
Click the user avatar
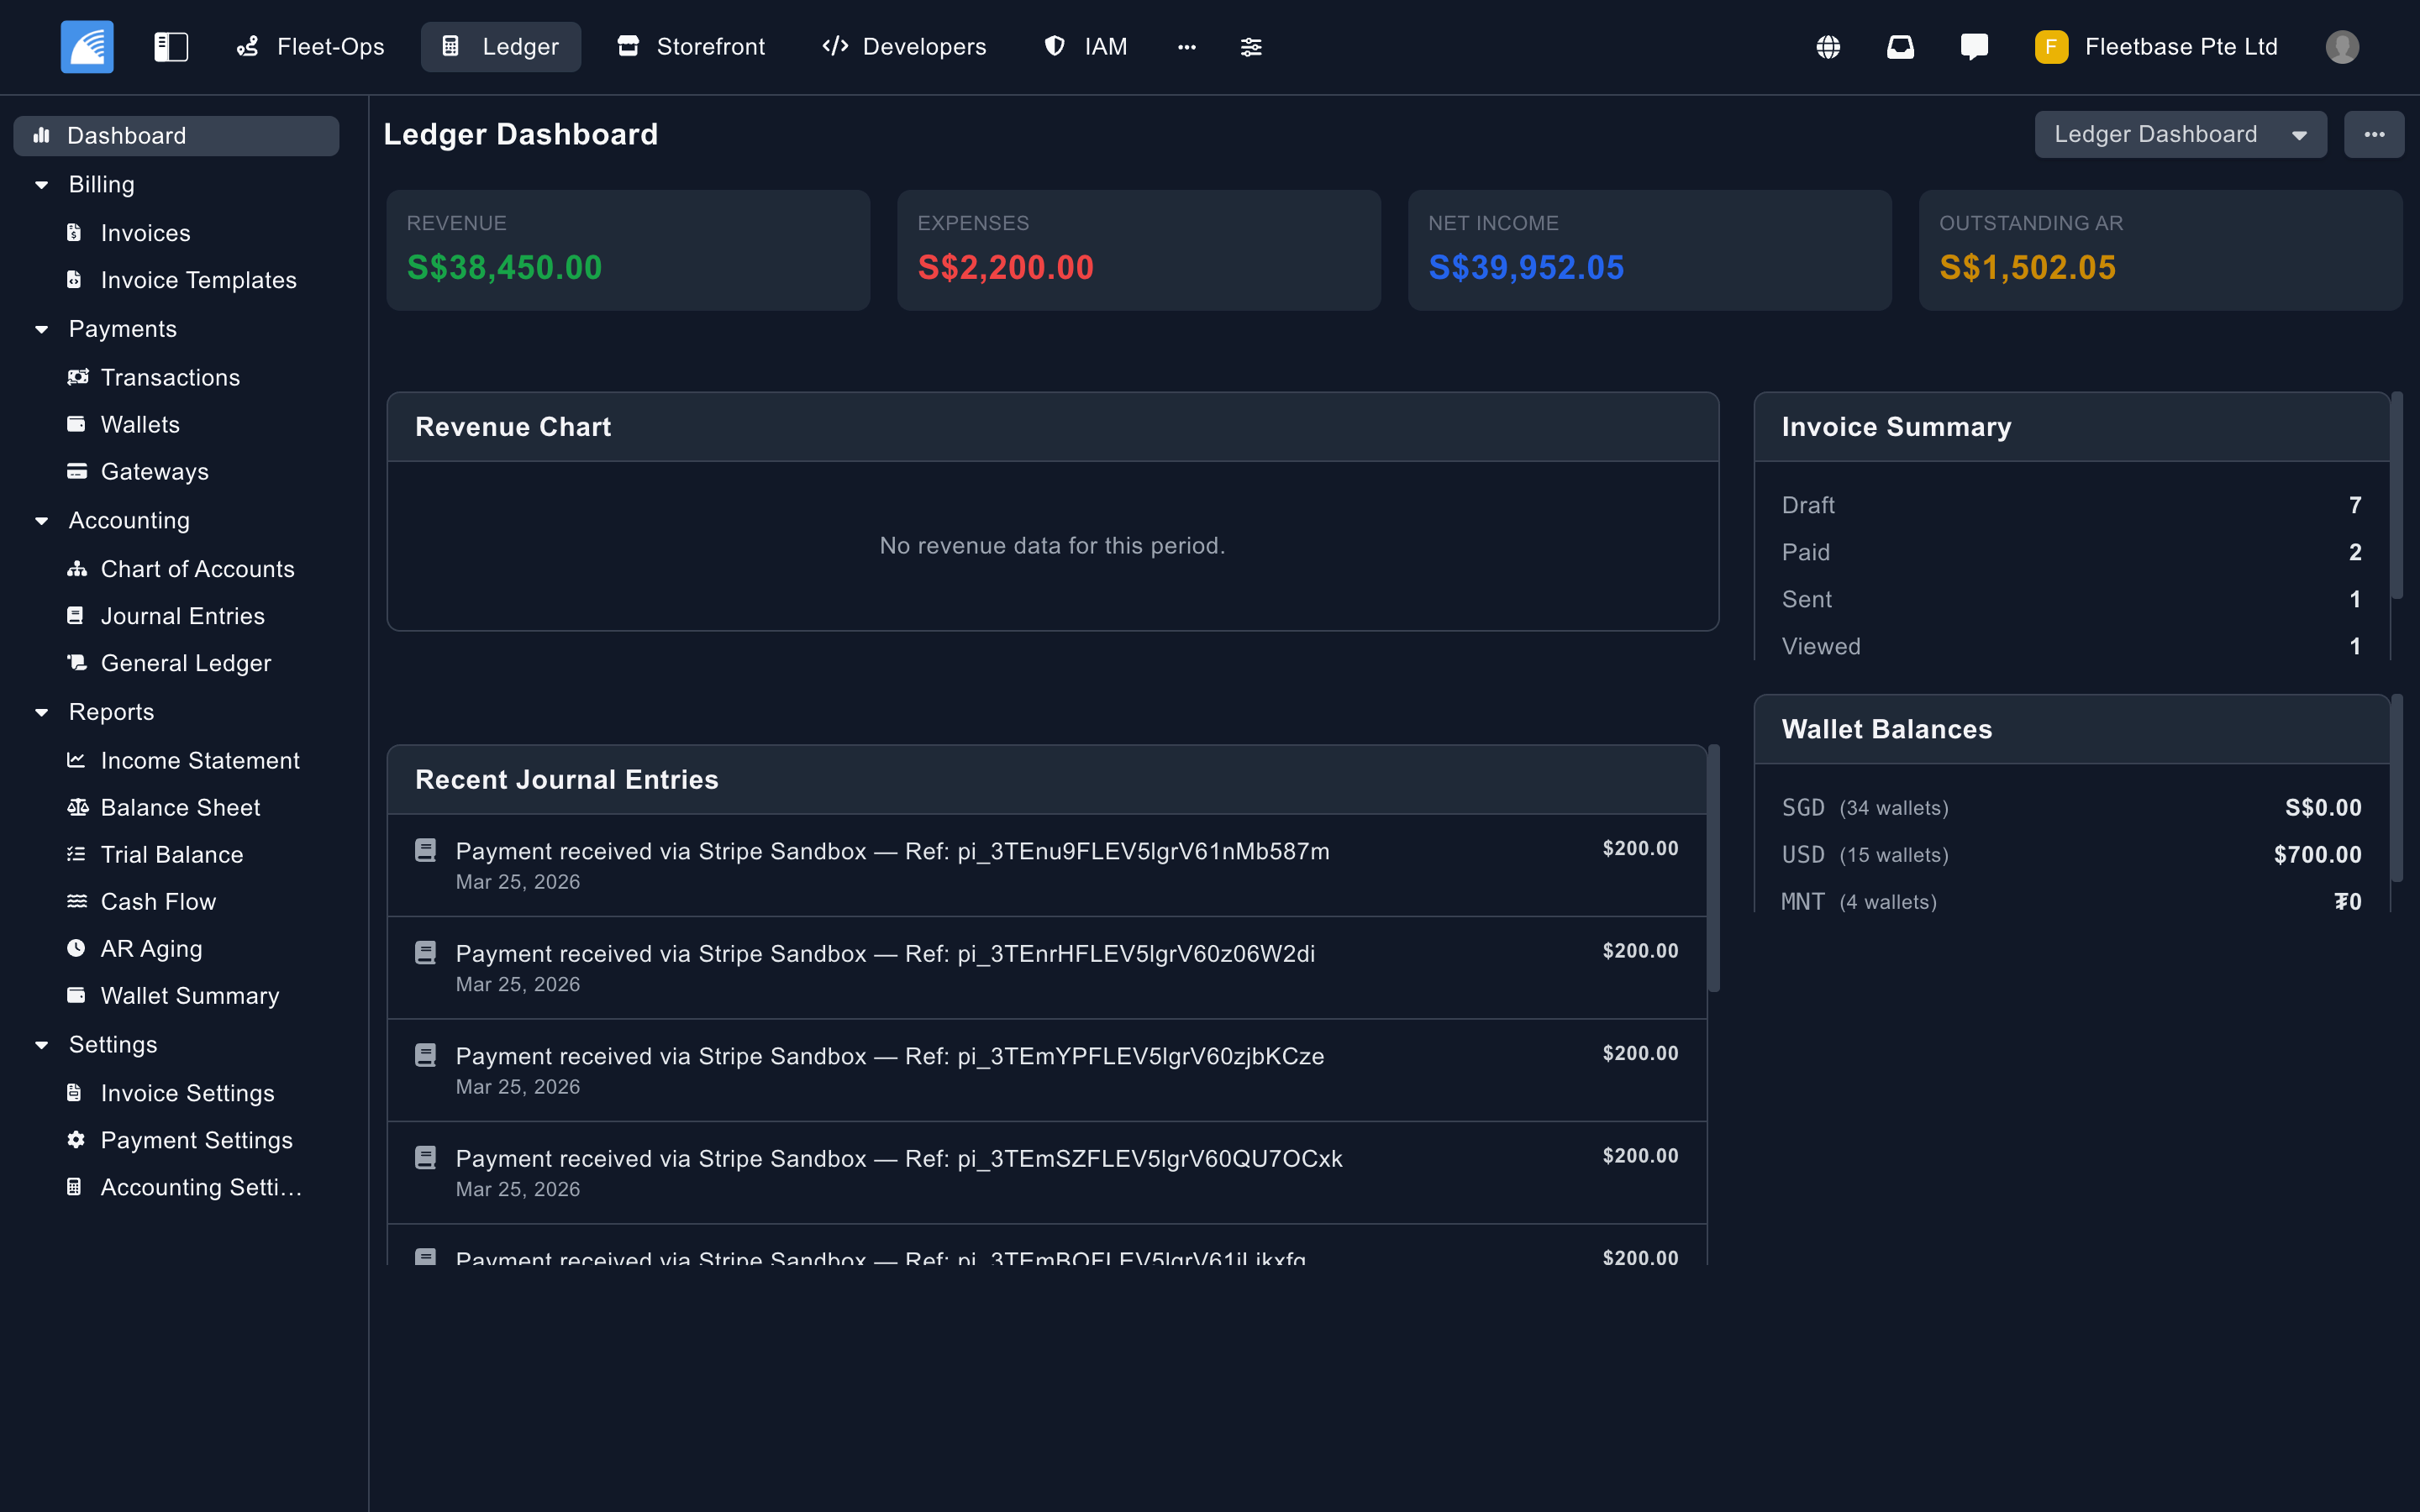(x=2342, y=47)
